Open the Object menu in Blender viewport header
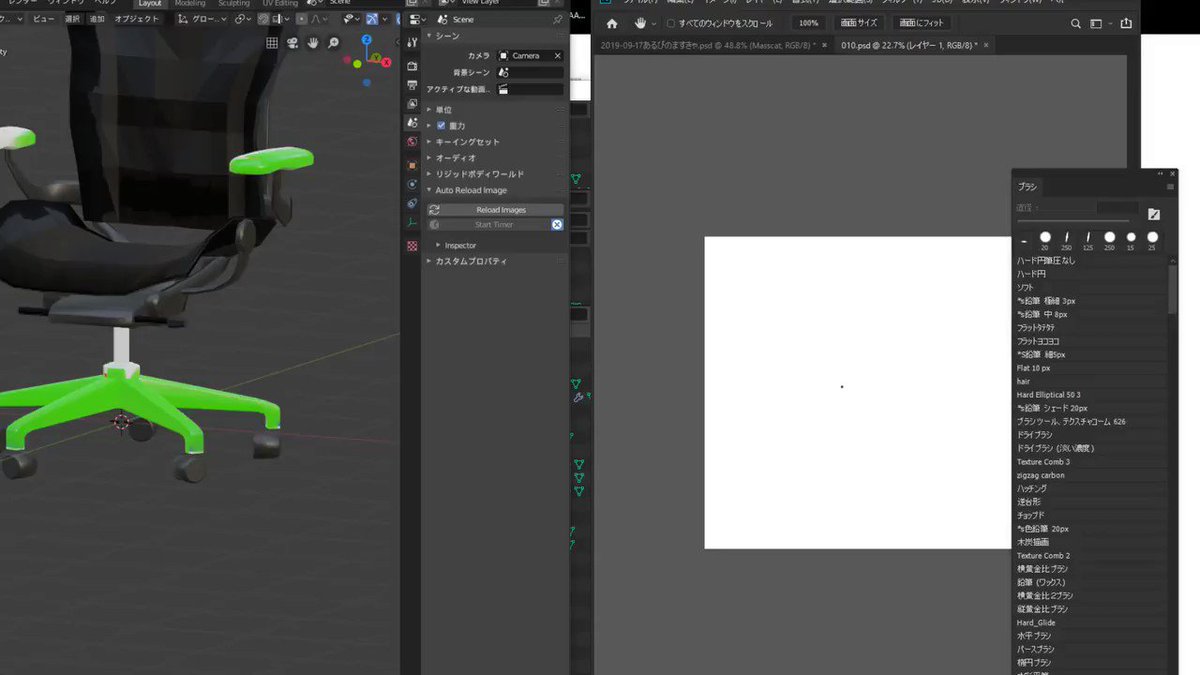1200x675 pixels. 136,19
